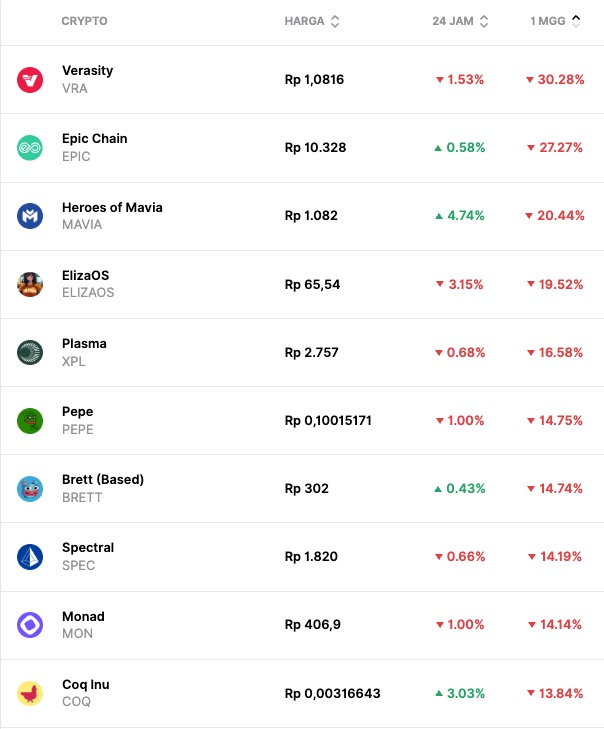This screenshot has height=729, width=604.
Task: Open the Epic Chain name link
Action: pyautogui.click(x=95, y=139)
